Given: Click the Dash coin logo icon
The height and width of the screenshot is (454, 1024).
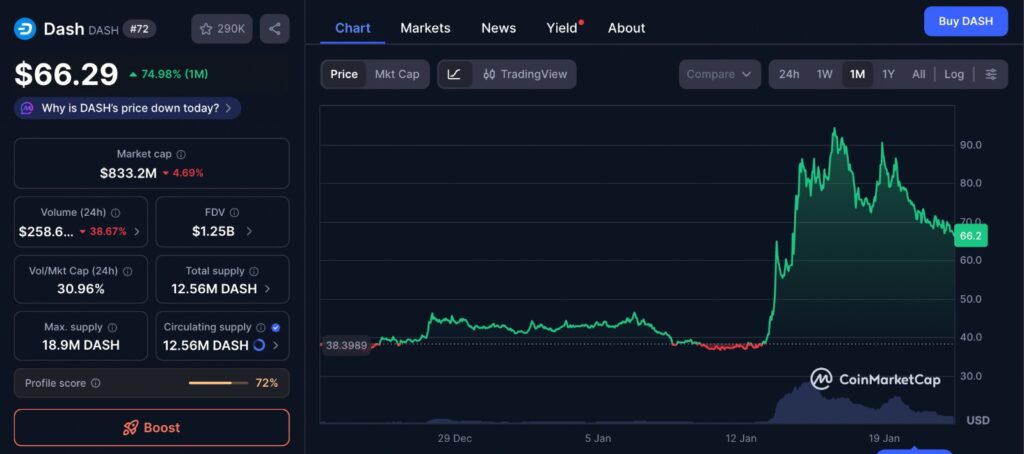Looking at the screenshot, I should click(25, 29).
